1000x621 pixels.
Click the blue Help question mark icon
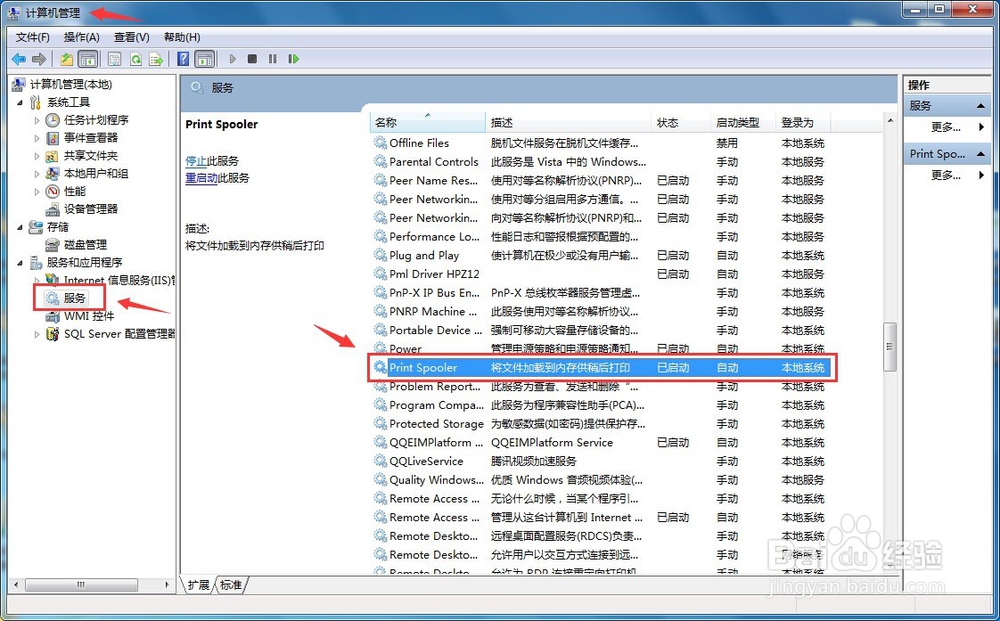[x=183, y=59]
